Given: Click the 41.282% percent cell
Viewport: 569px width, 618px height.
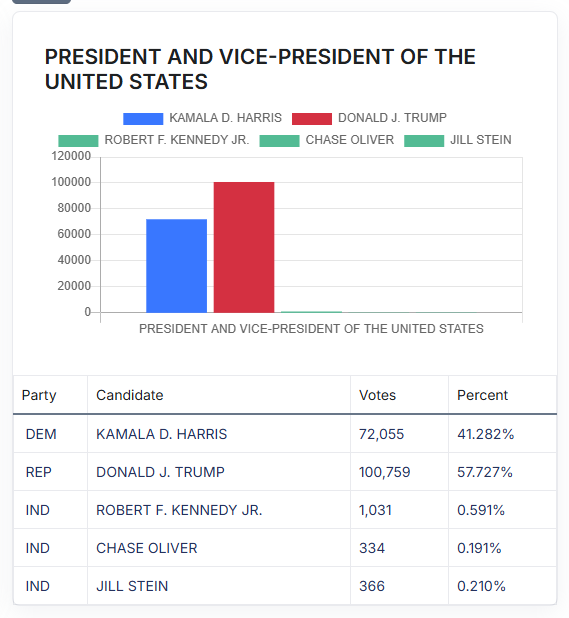Looking at the screenshot, I should tap(502, 434).
